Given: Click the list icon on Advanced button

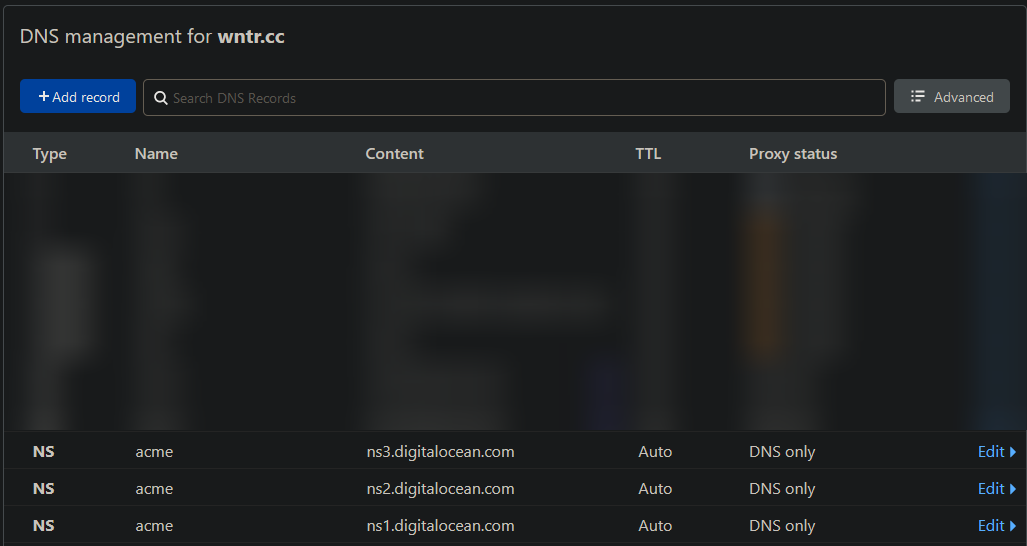Looking at the screenshot, I should (917, 97).
